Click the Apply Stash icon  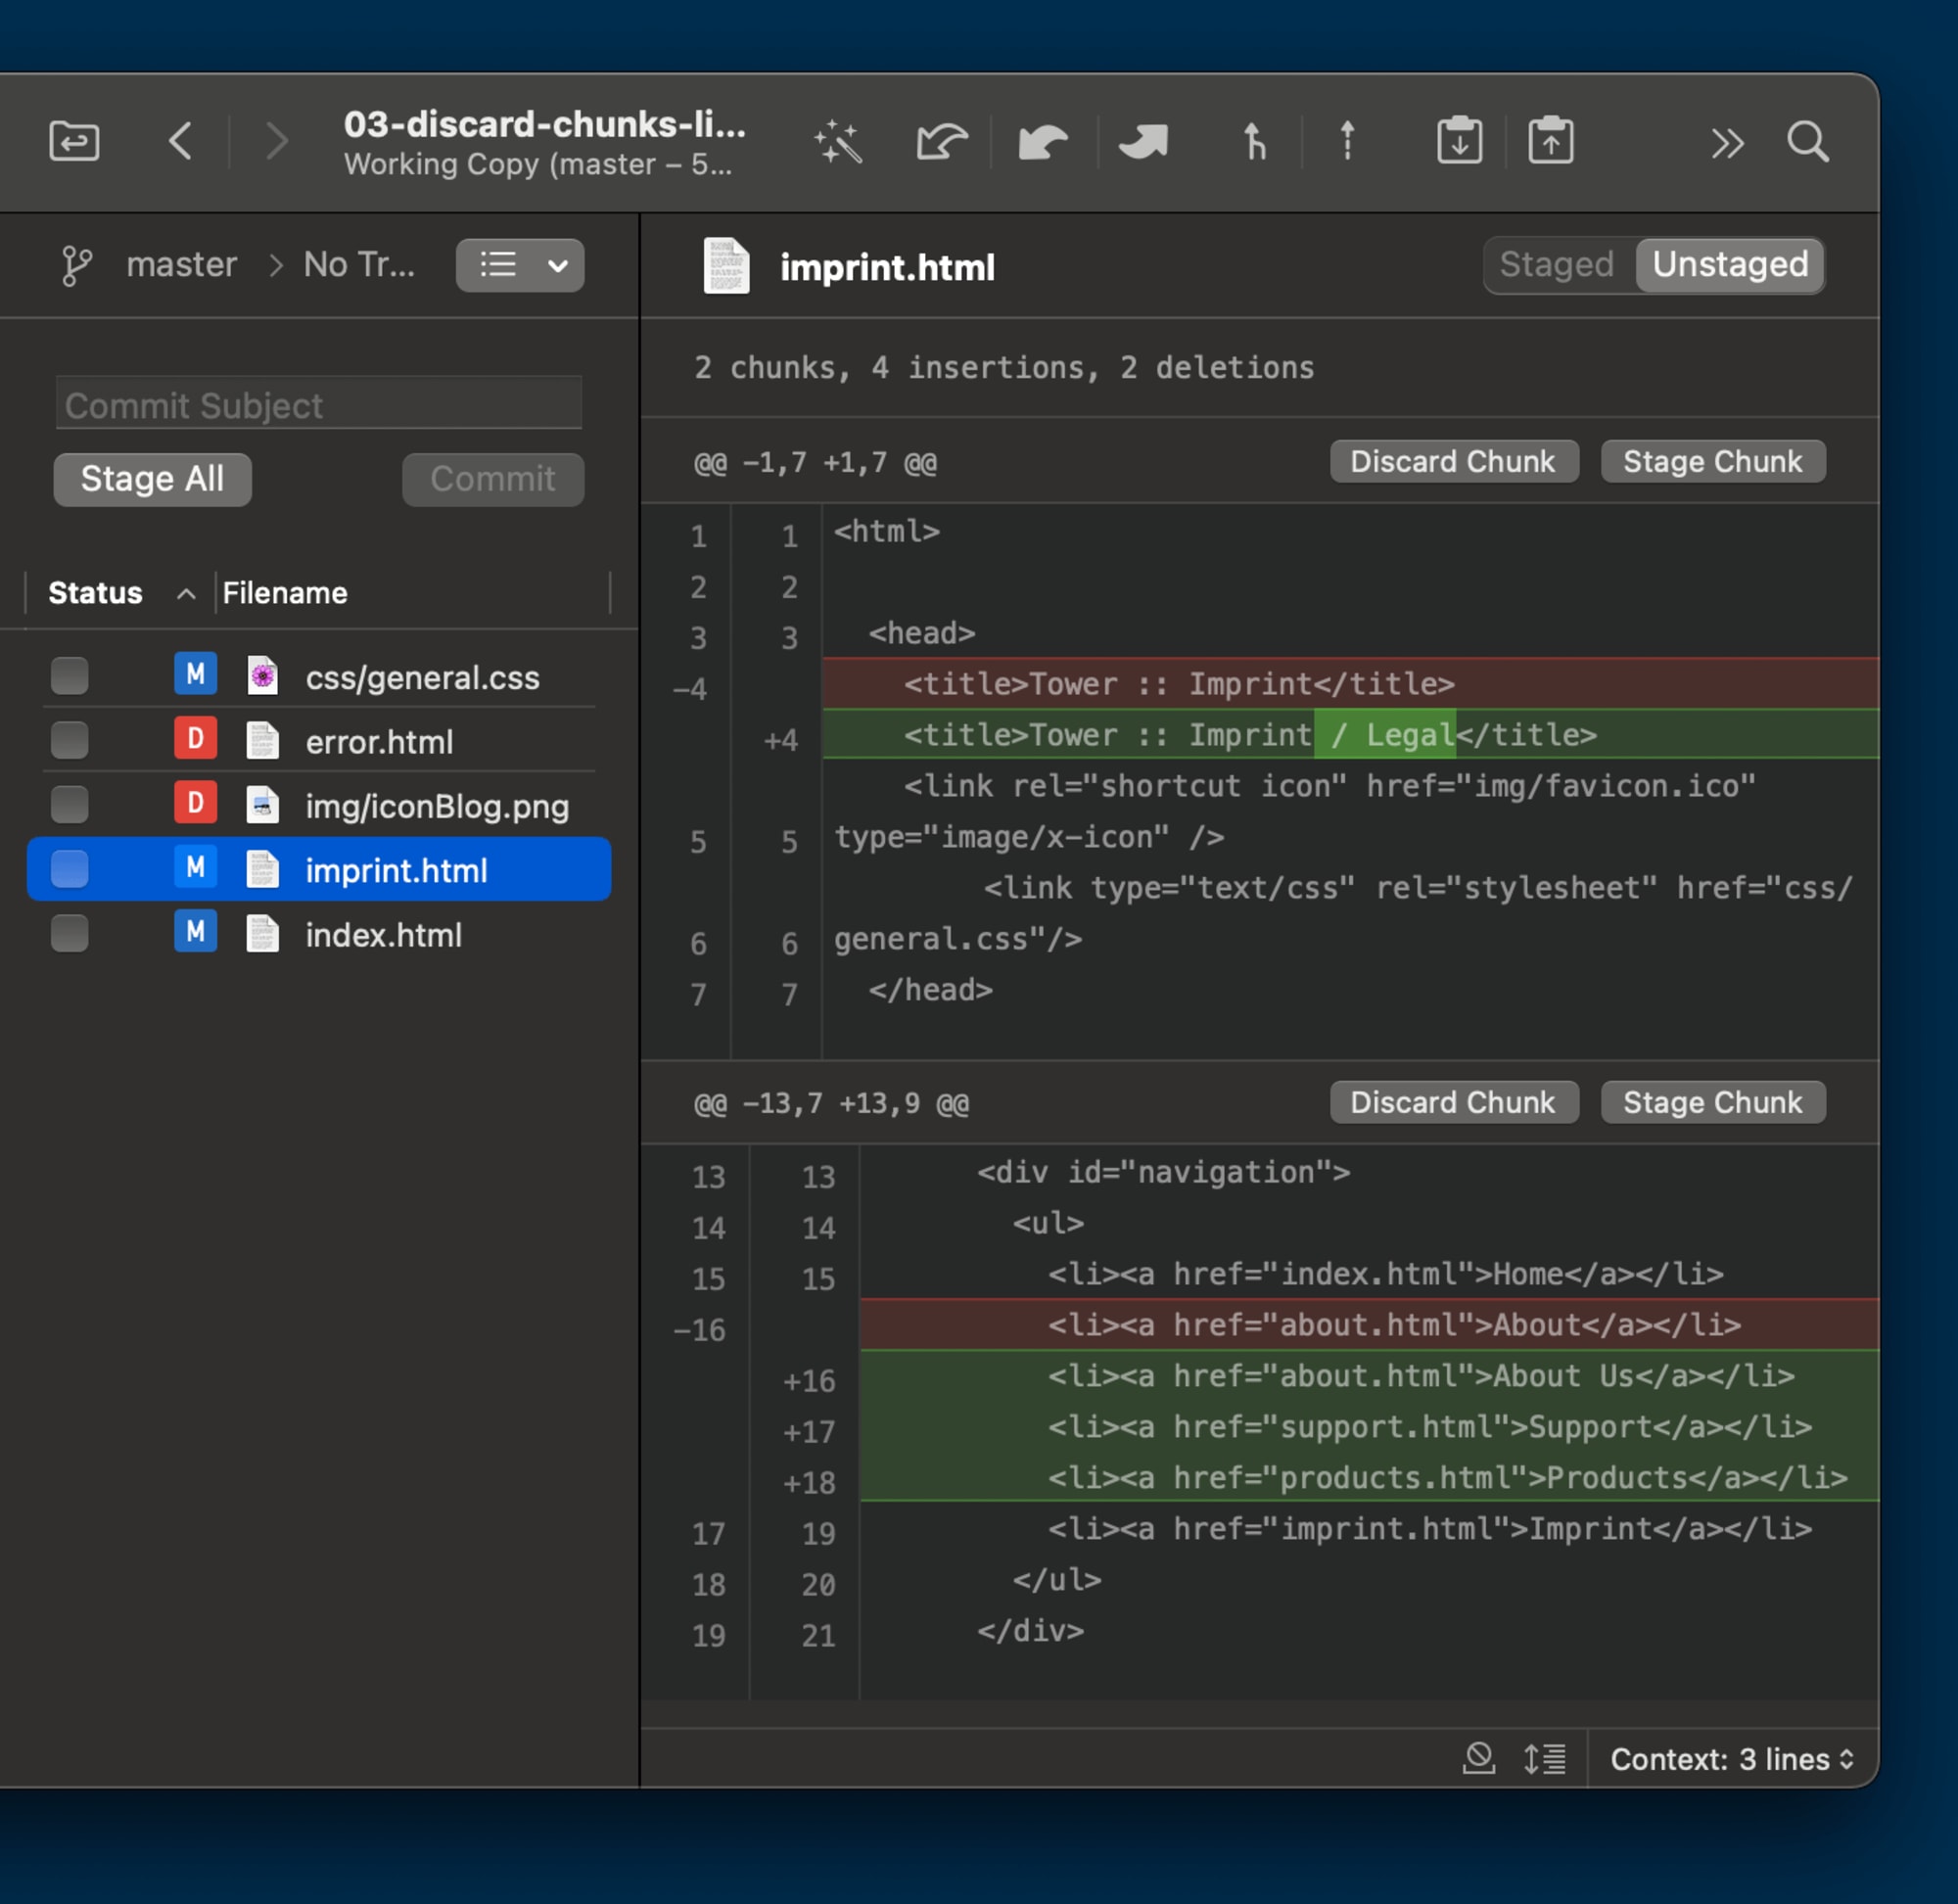(1550, 142)
